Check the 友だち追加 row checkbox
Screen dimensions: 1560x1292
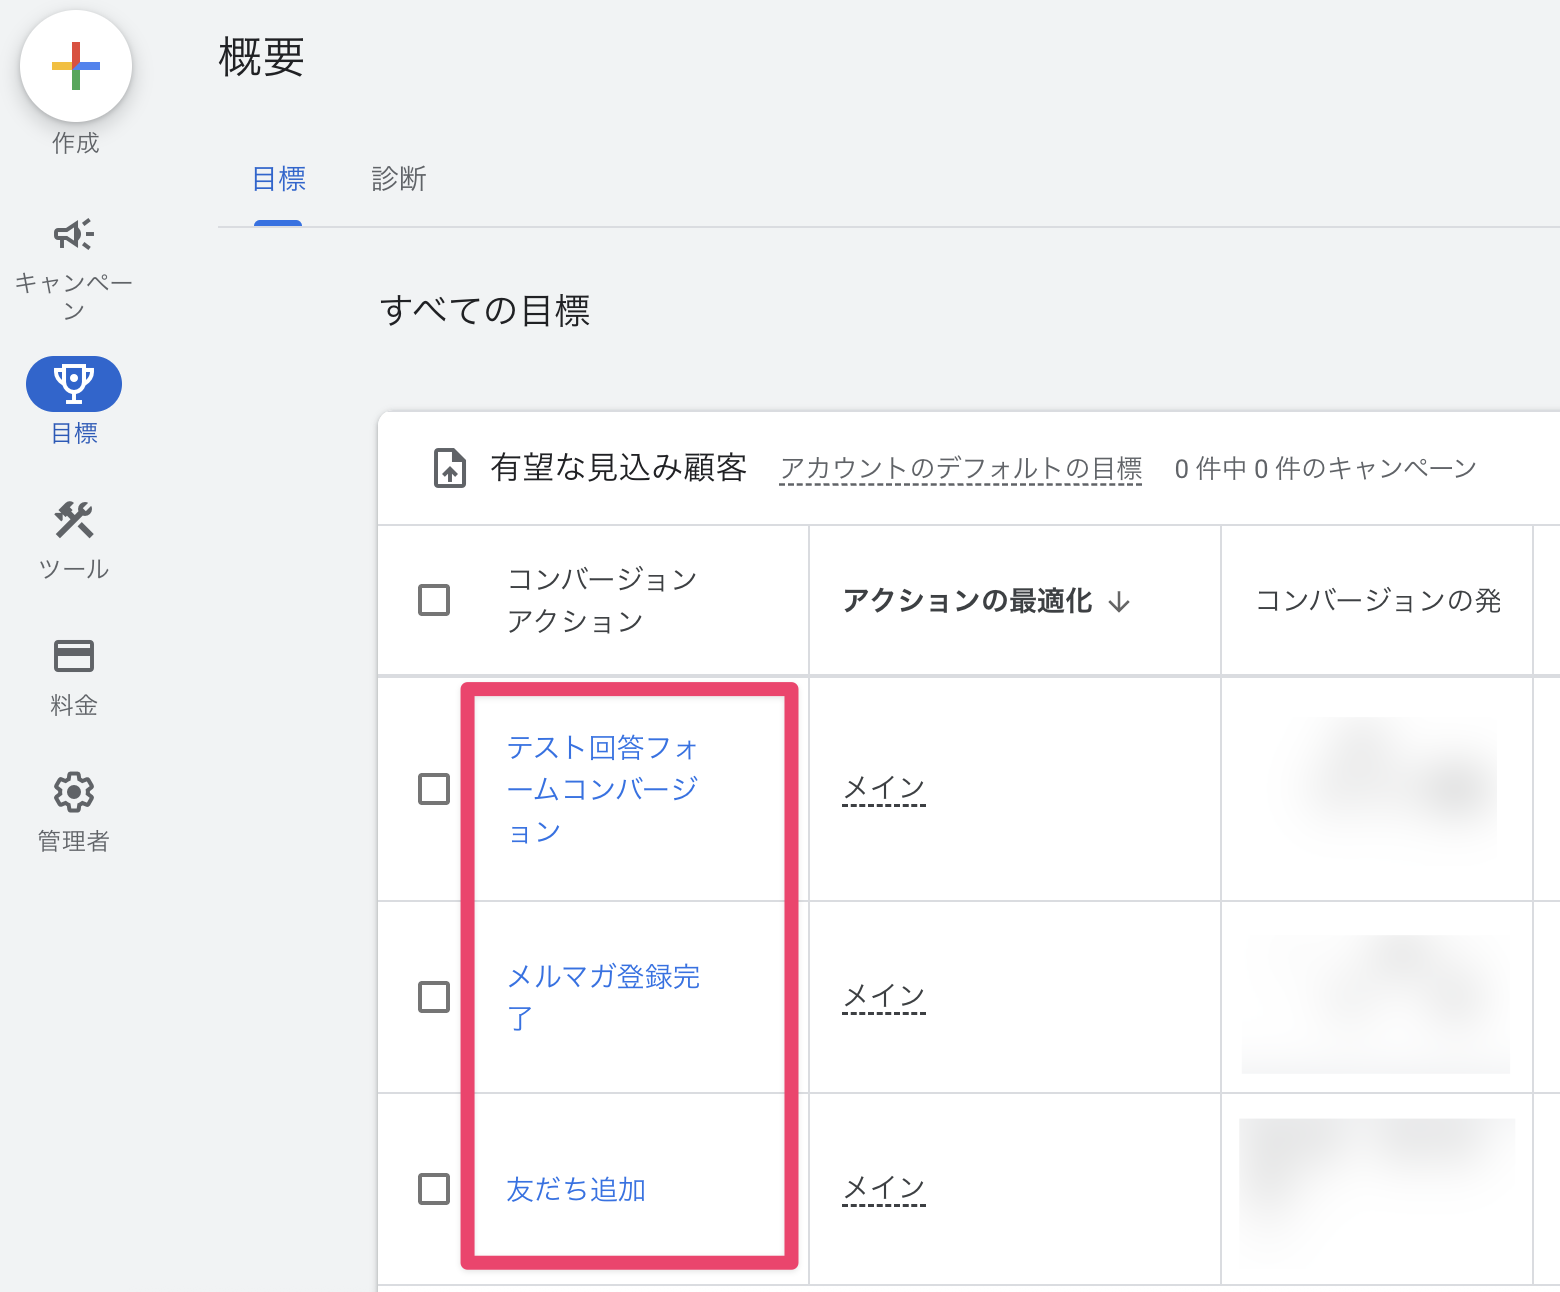[x=433, y=1190]
